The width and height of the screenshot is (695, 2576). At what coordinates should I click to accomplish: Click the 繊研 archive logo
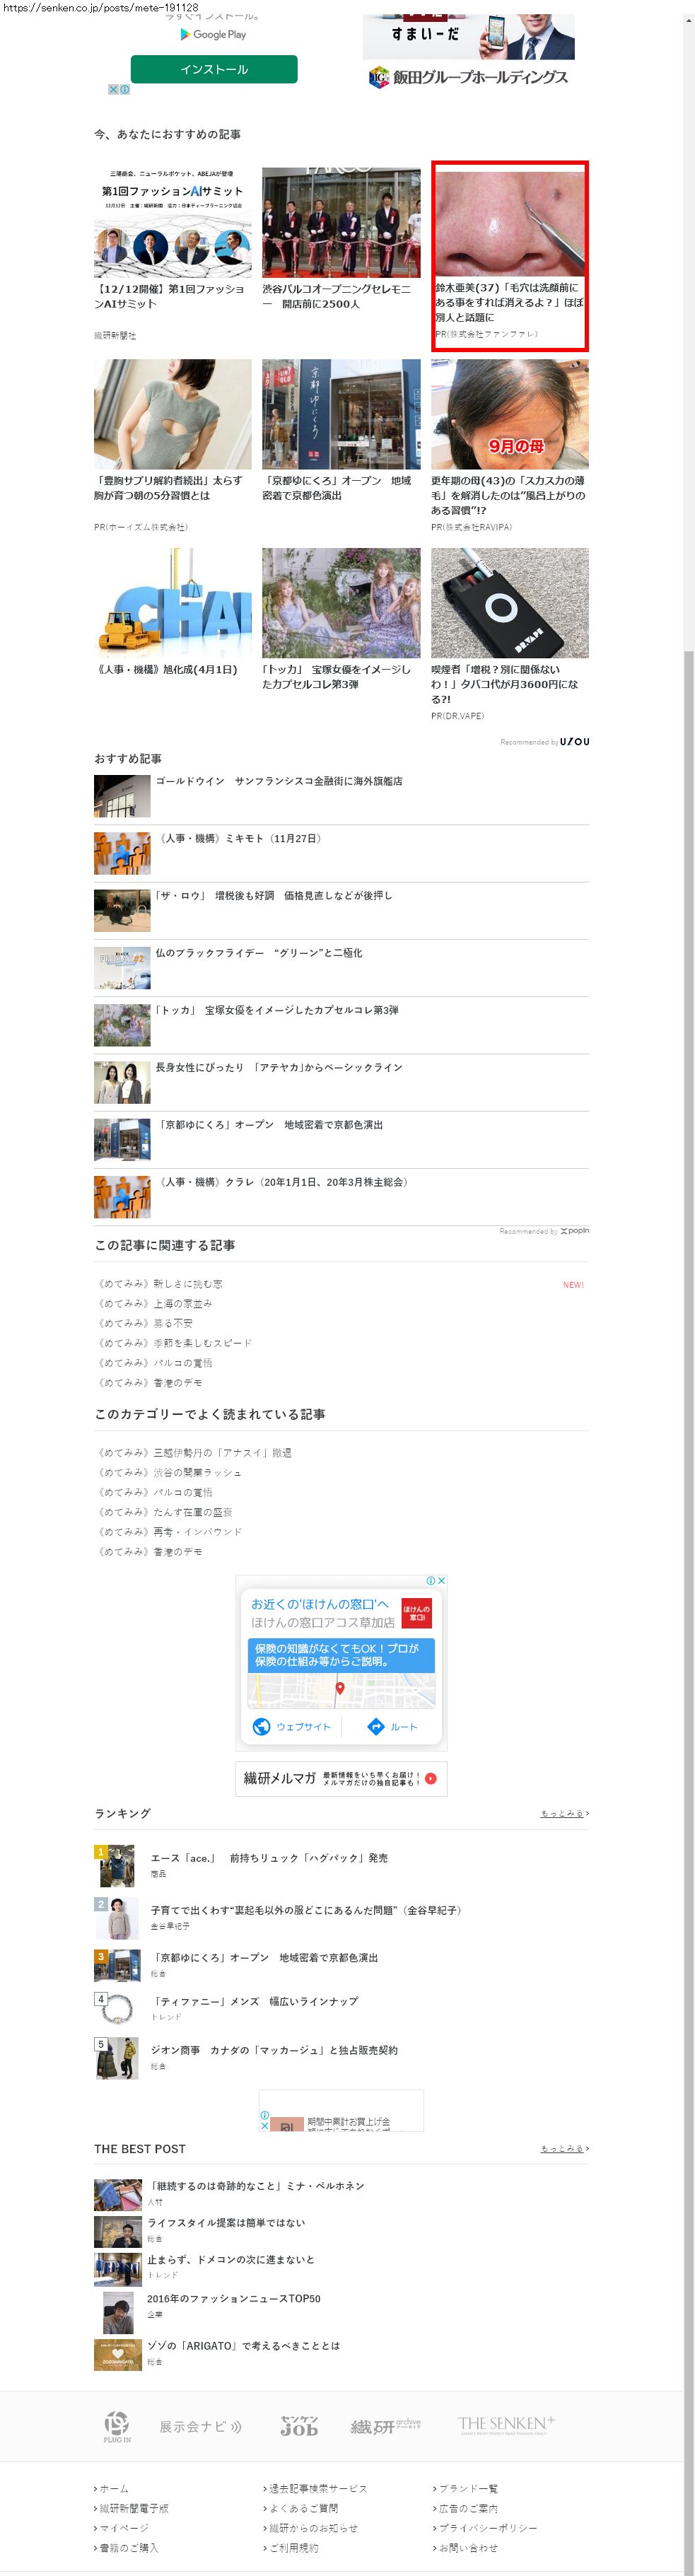point(385,2425)
